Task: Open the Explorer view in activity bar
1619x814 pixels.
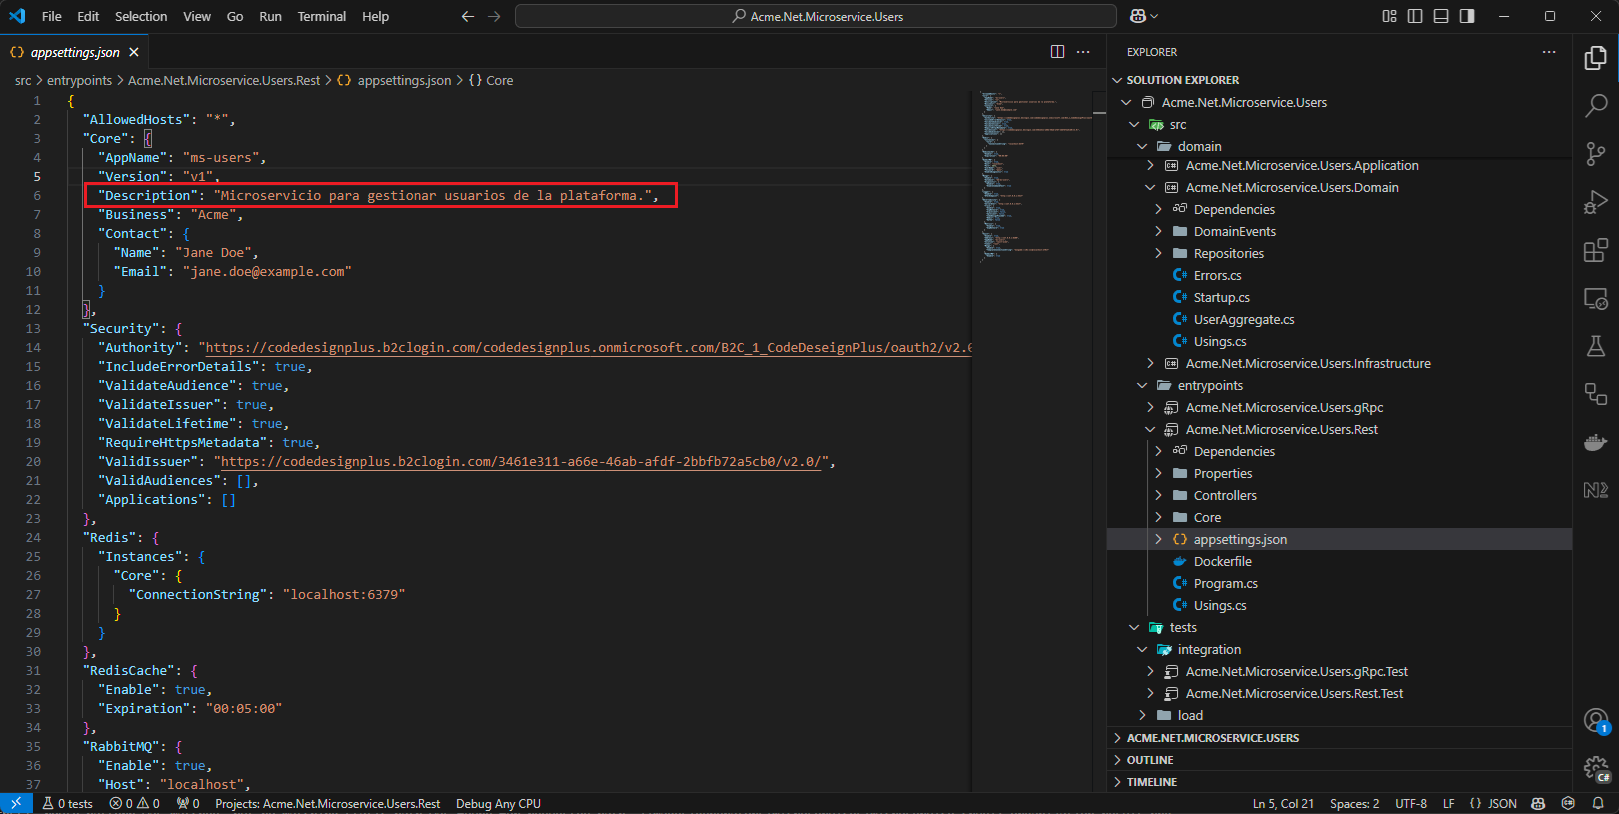Action: pyautogui.click(x=1596, y=58)
